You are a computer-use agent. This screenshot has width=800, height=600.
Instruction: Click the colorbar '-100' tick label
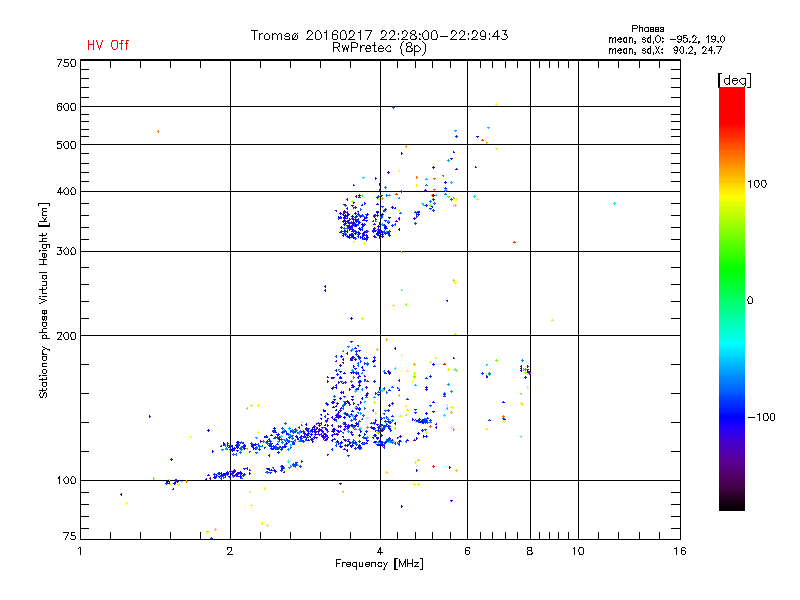pos(762,417)
